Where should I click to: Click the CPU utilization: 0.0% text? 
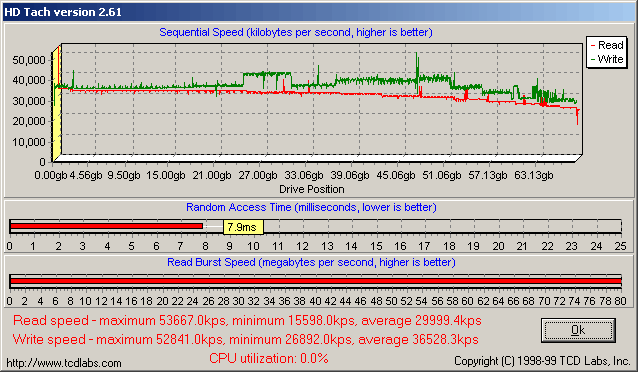(x=269, y=358)
